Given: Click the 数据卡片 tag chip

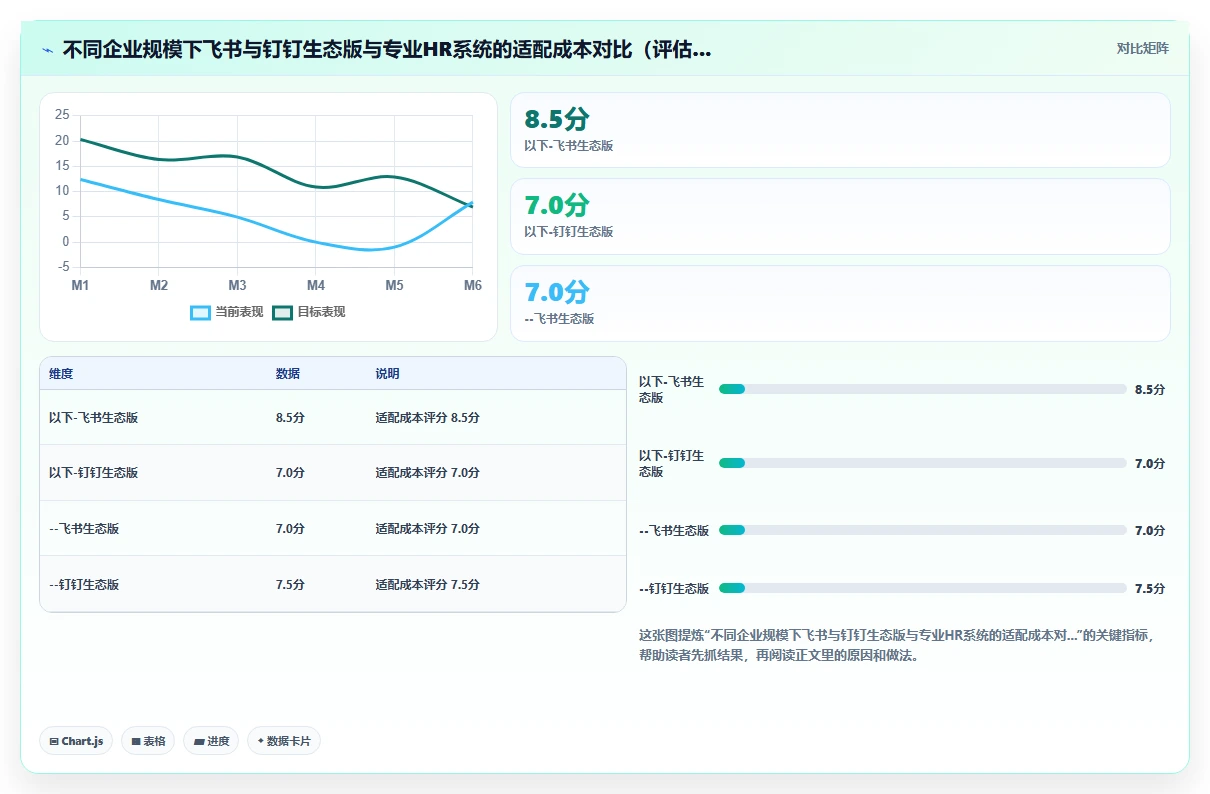Looking at the screenshot, I should [x=284, y=741].
